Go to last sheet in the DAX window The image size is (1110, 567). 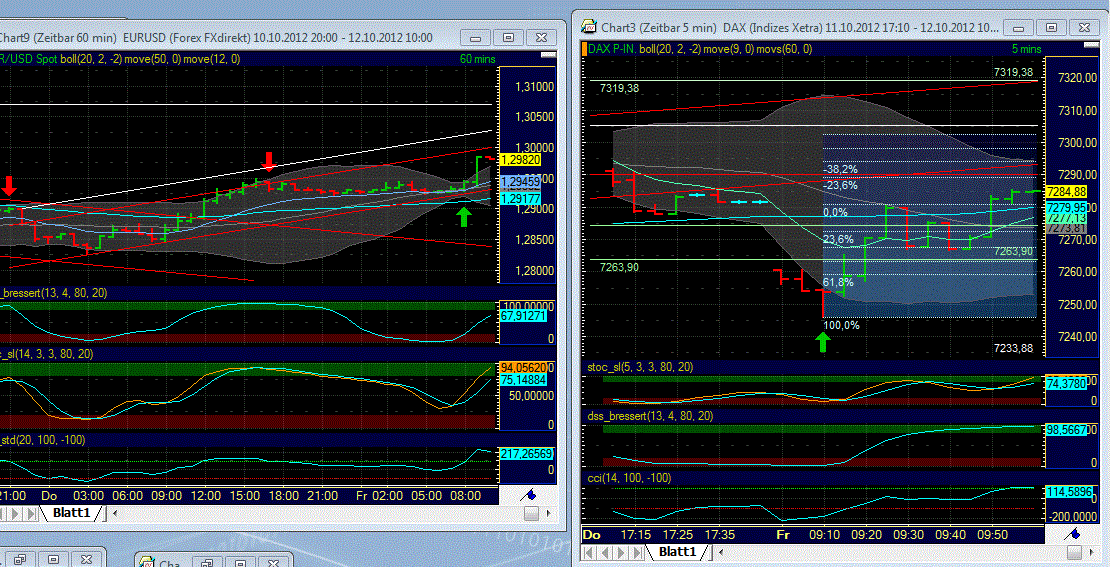pos(634,551)
